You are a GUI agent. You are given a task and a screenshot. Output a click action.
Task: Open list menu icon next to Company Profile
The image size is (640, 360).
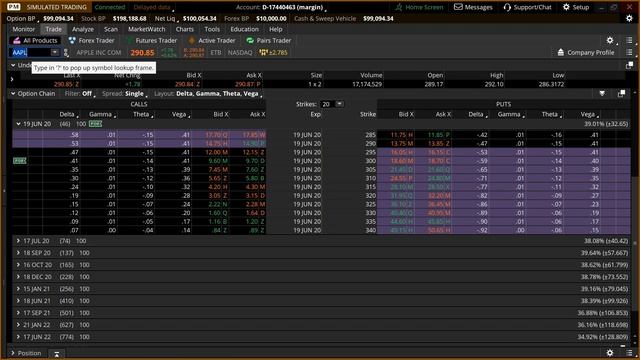click(x=629, y=53)
